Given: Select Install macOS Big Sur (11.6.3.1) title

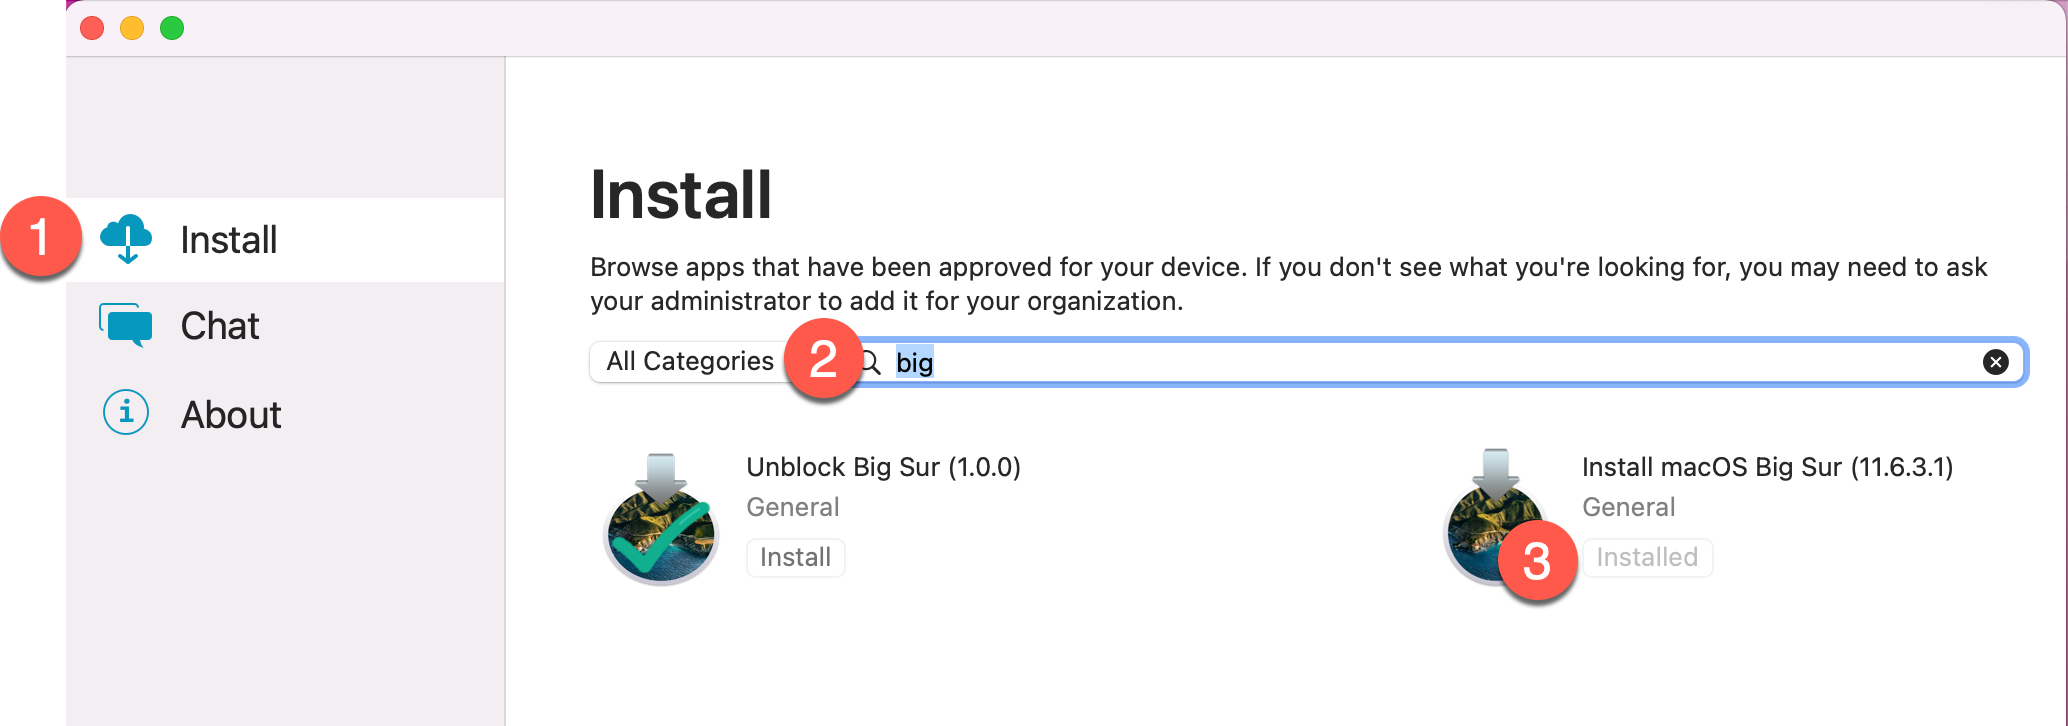Looking at the screenshot, I should [x=1767, y=467].
